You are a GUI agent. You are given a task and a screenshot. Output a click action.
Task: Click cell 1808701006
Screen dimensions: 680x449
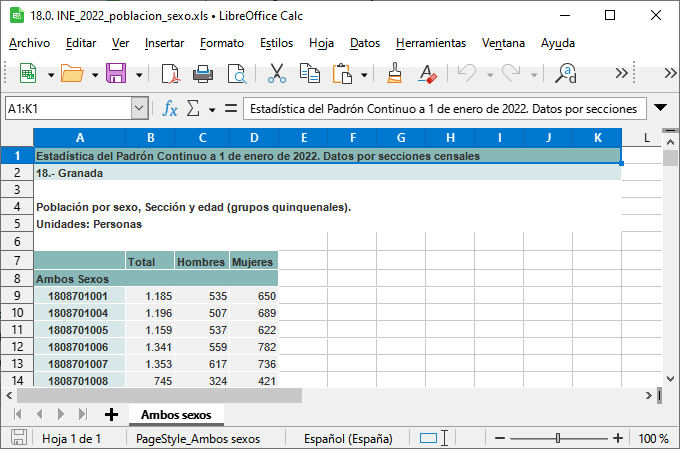pyautogui.click(x=79, y=347)
